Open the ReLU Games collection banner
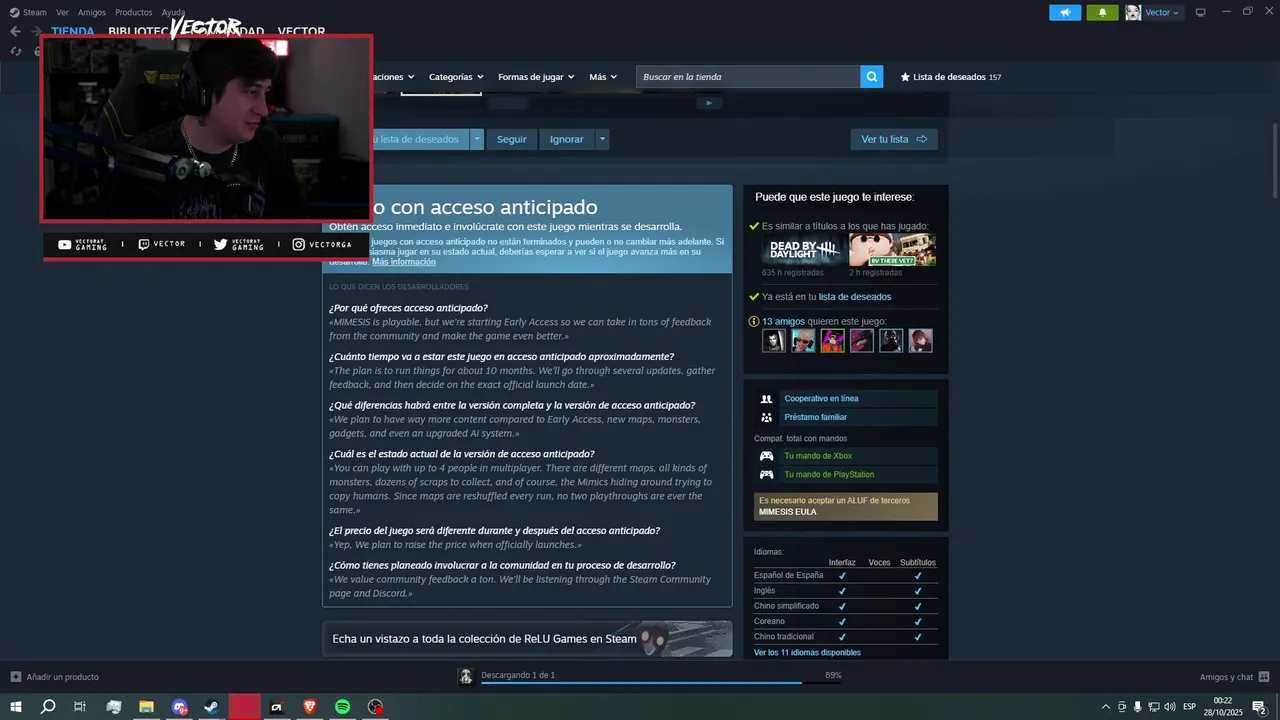 pos(527,638)
